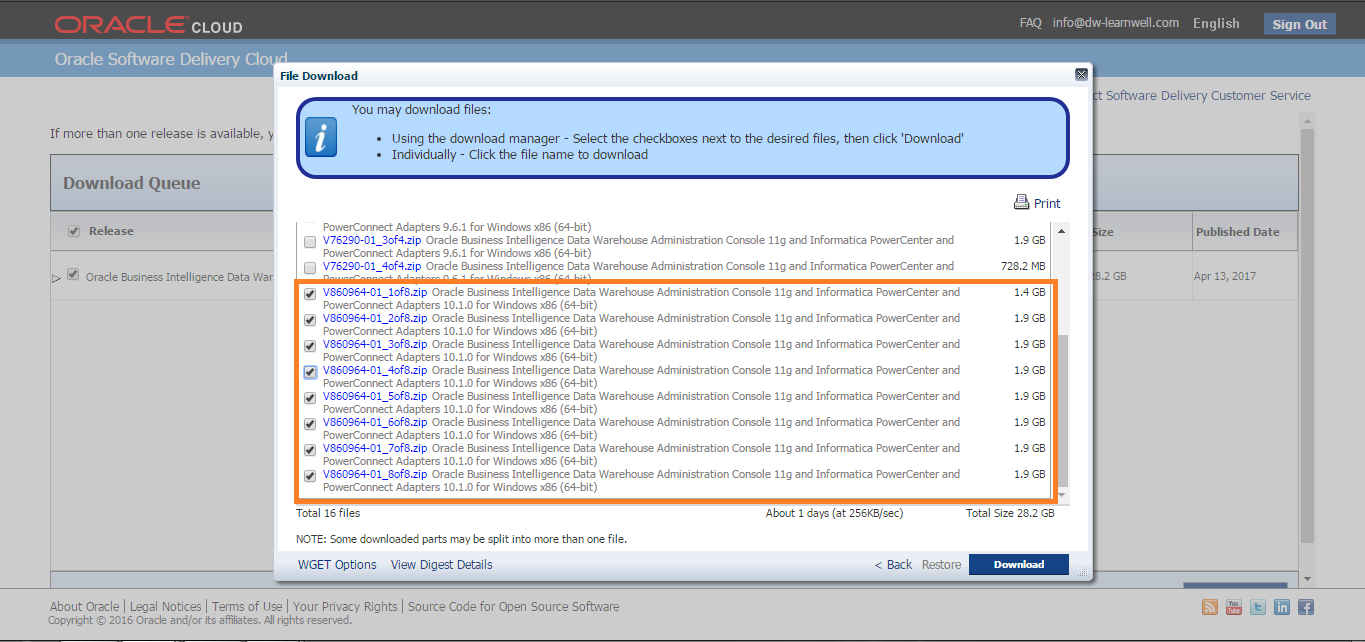
Task: Click the Back link in dialog
Action: point(893,565)
